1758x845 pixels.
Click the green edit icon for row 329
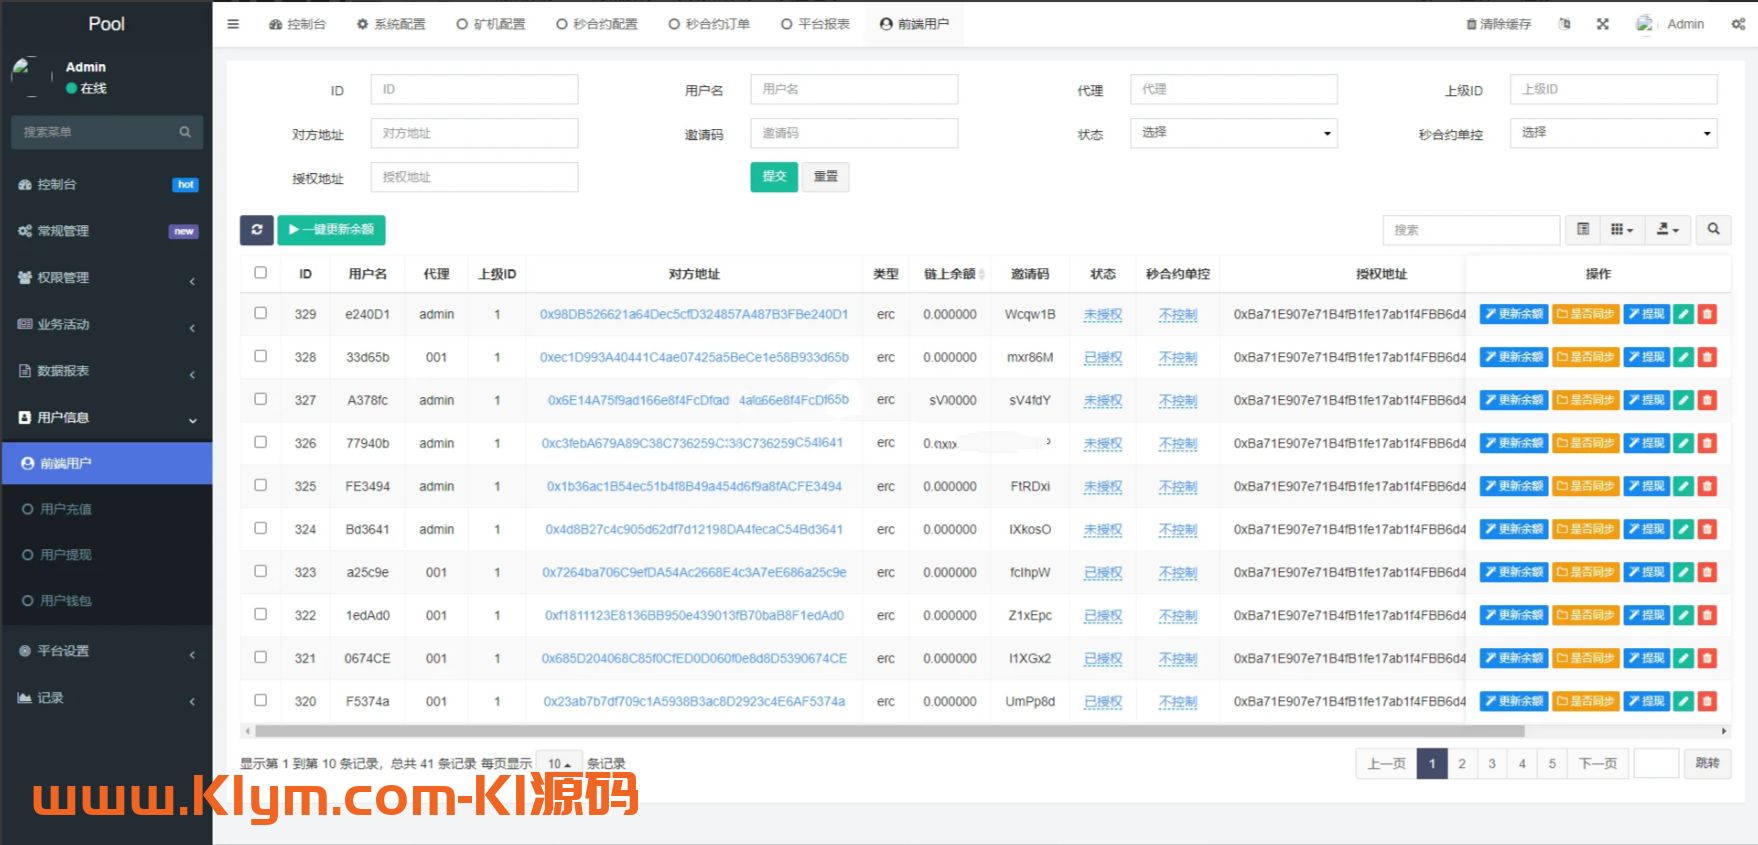[1684, 314]
